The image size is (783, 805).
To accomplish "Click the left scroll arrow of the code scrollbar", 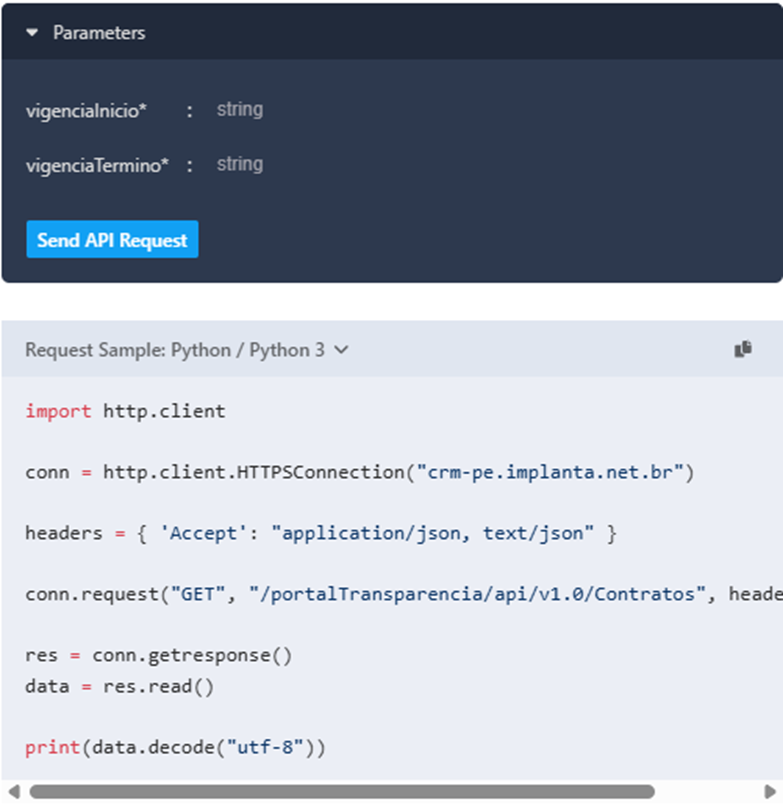I will tap(12, 792).
